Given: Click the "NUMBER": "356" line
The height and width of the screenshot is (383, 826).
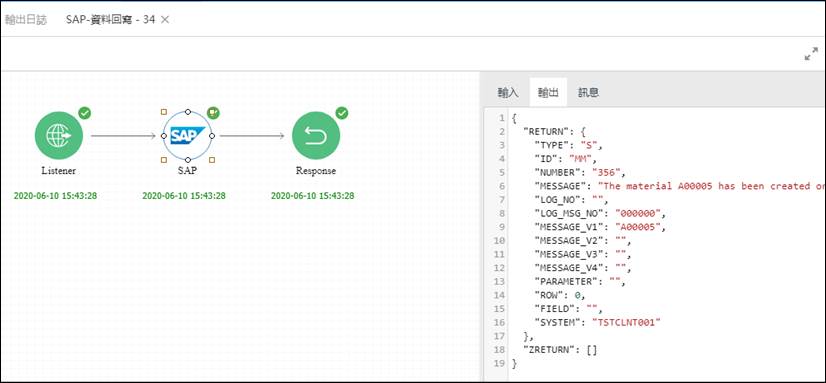Looking at the screenshot, I should [581, 172].
